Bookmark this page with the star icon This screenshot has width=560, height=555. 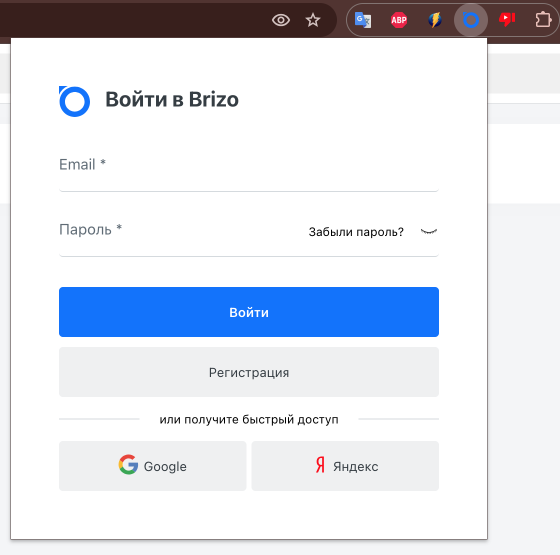313,20
